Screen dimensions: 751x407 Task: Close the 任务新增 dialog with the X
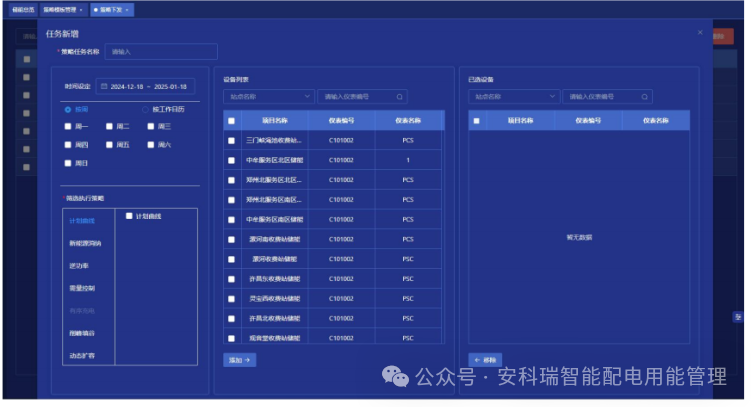700,33
